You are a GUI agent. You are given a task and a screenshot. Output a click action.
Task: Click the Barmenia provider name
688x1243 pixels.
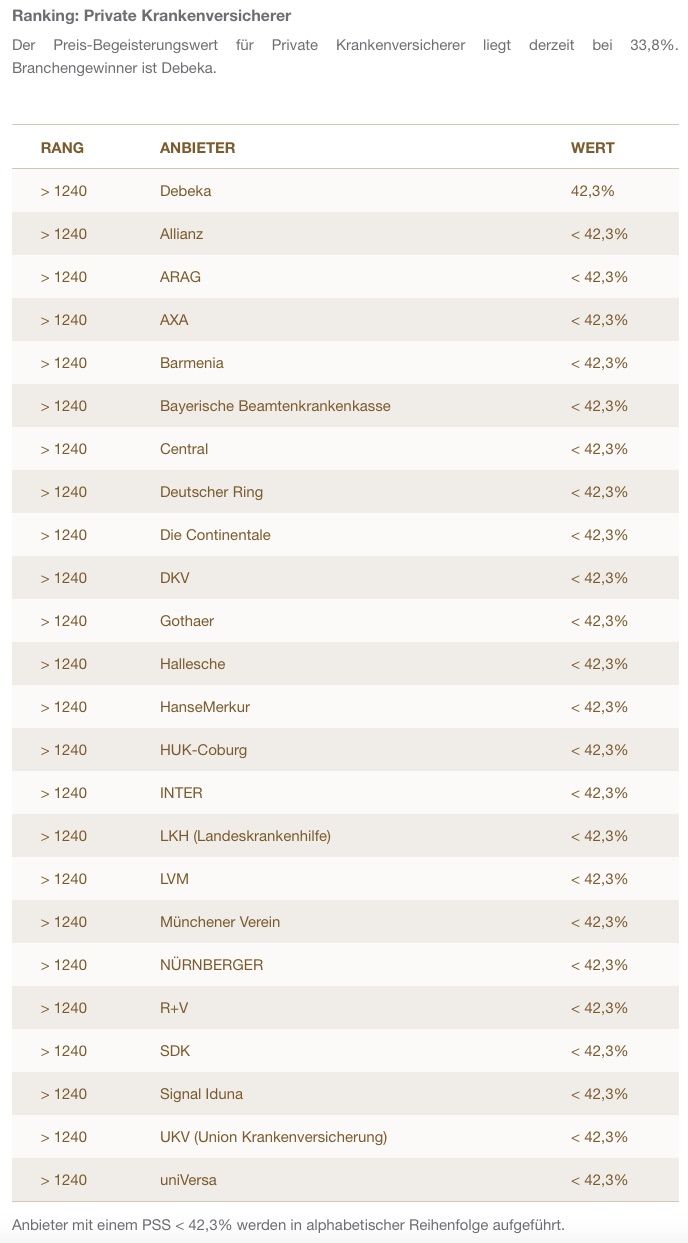click(192, 363)
